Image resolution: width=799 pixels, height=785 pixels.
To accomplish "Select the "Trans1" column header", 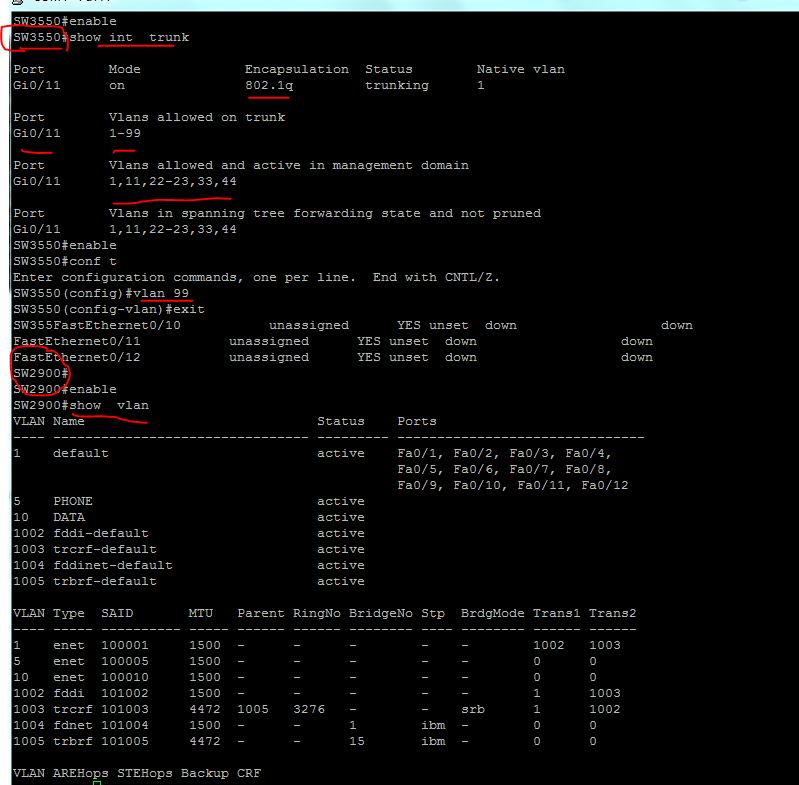I will pos(556,613).
